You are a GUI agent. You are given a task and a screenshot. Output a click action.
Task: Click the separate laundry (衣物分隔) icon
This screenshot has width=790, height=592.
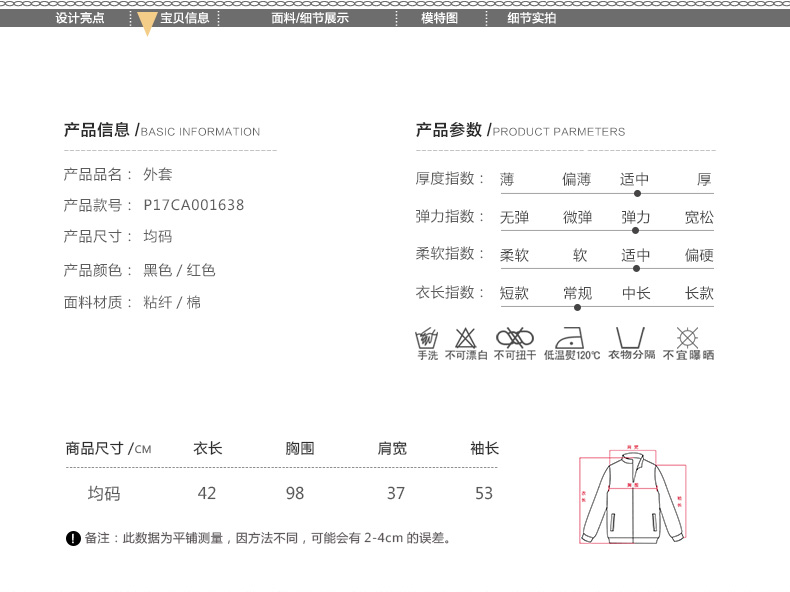(630, 337)
